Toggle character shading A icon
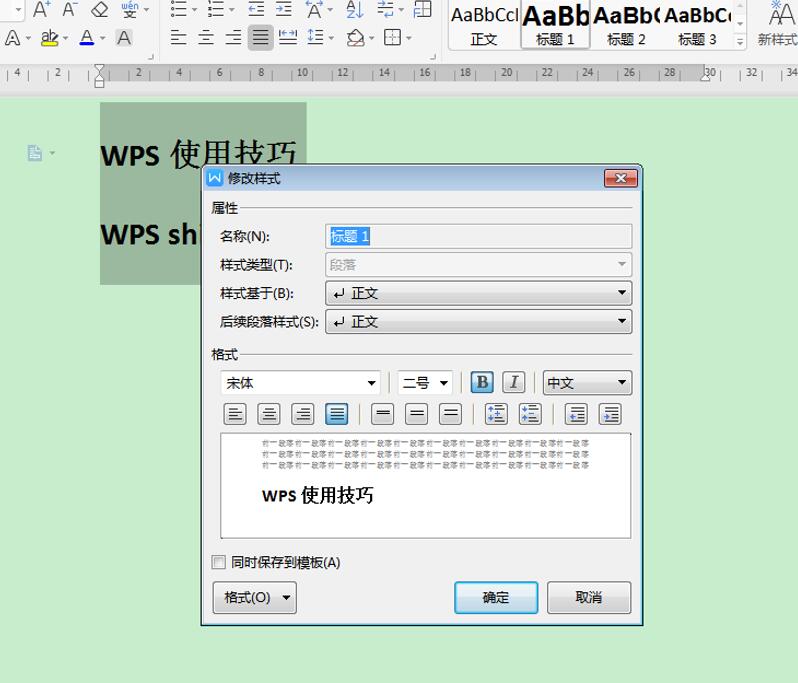 click(124, 38)
